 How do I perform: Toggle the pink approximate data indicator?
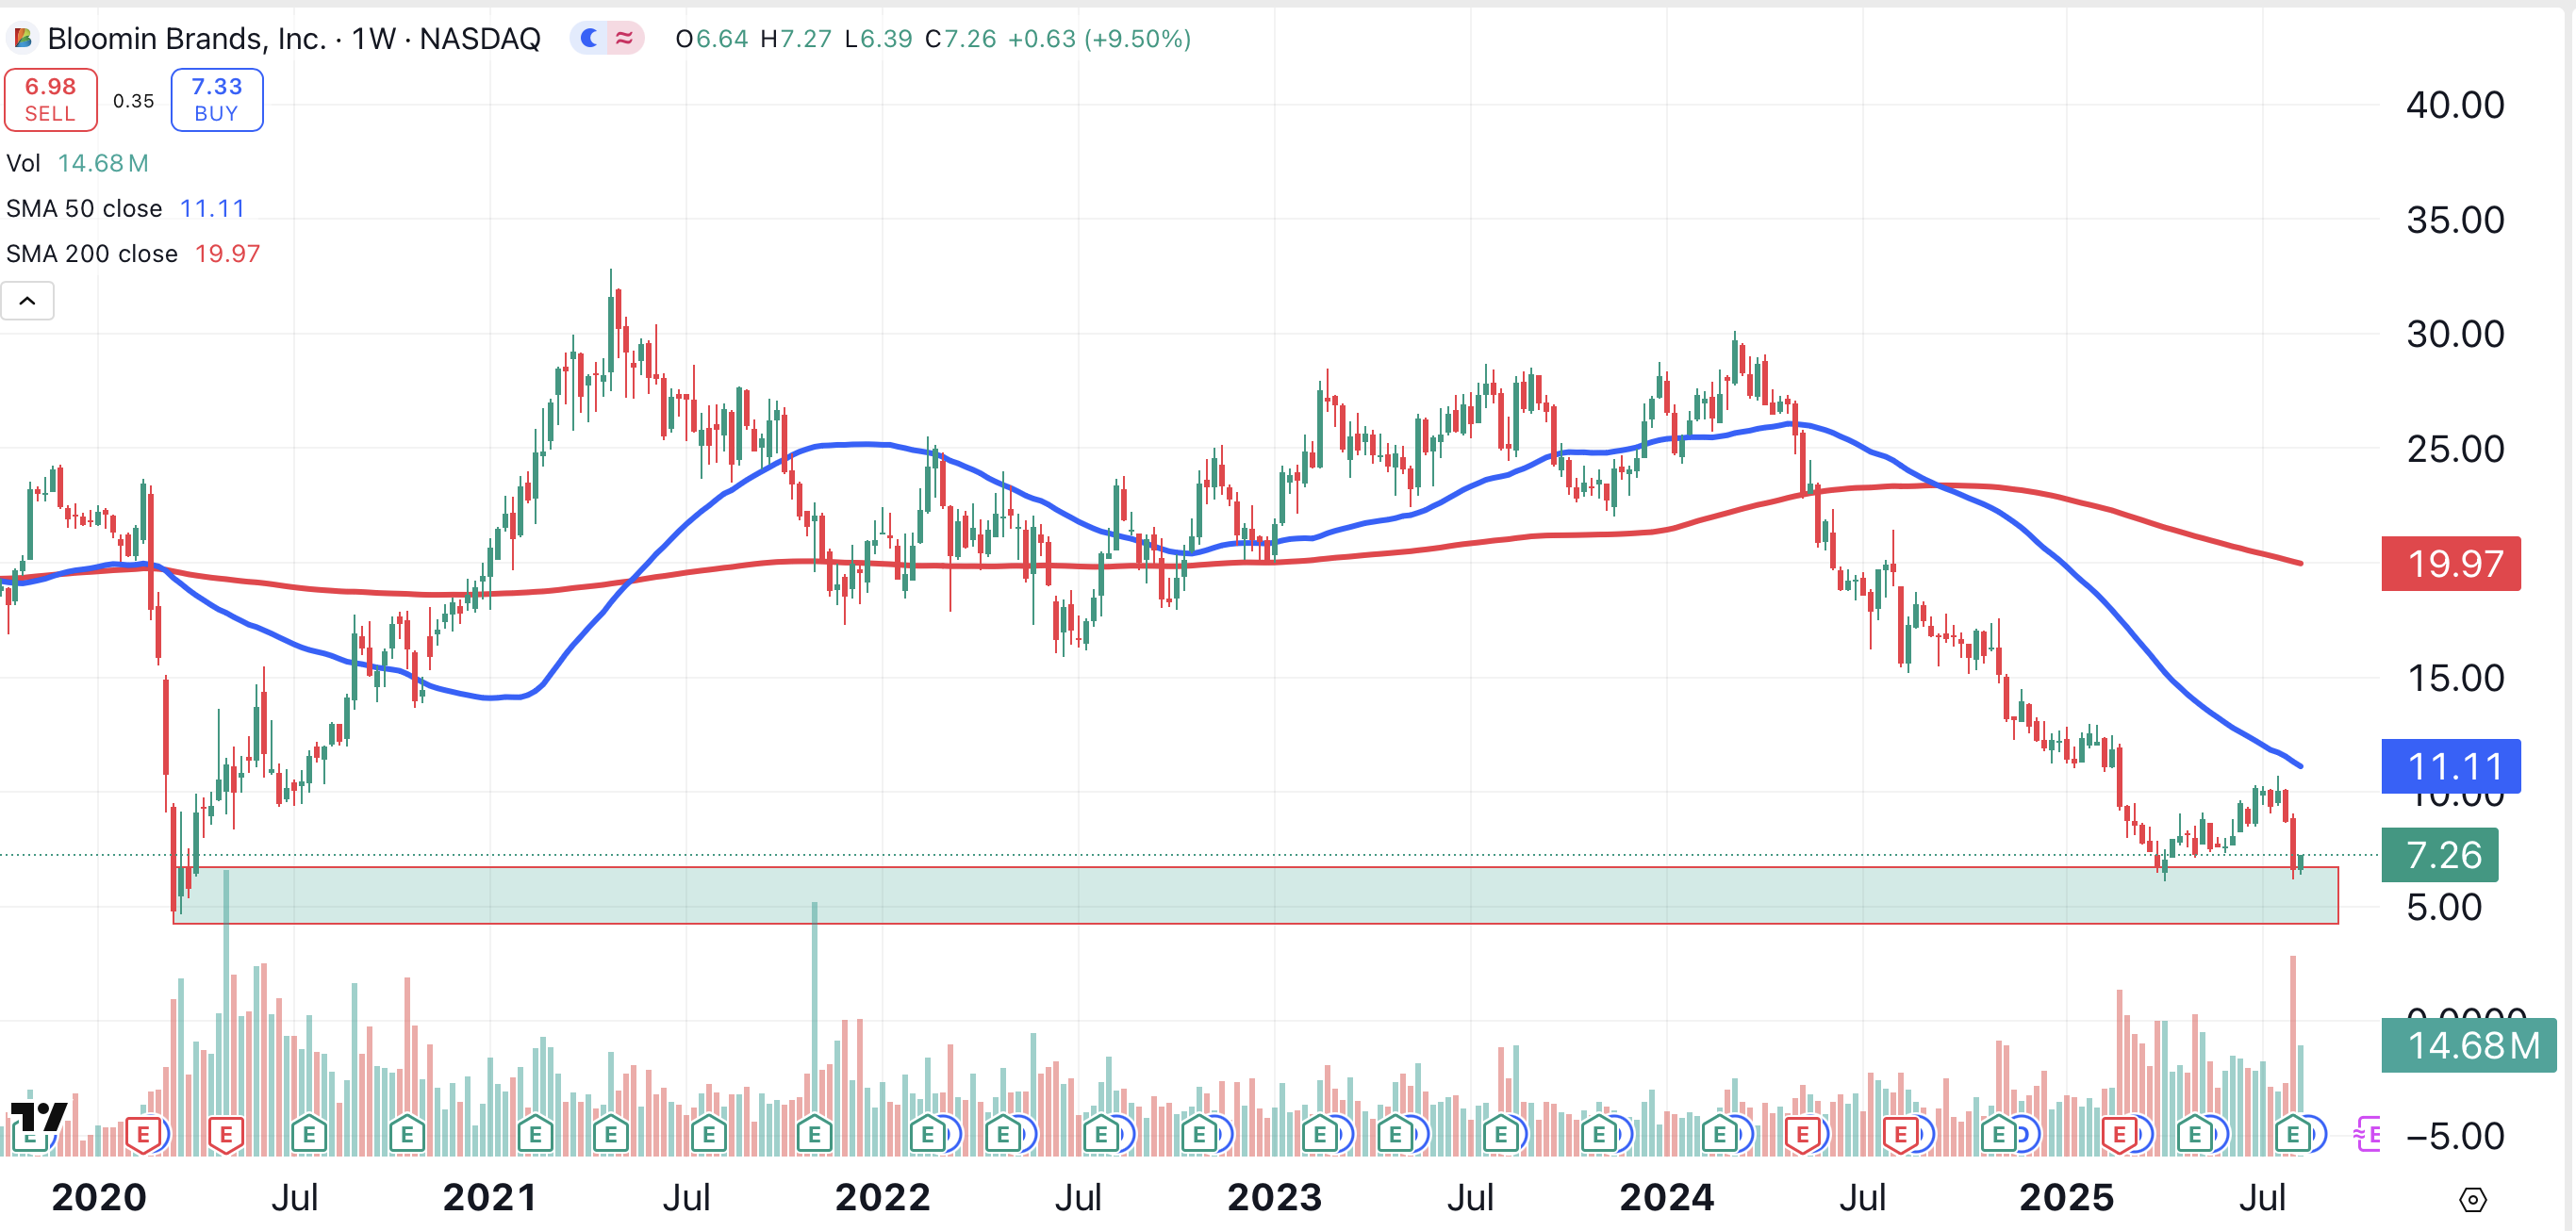tap(625, 39)
